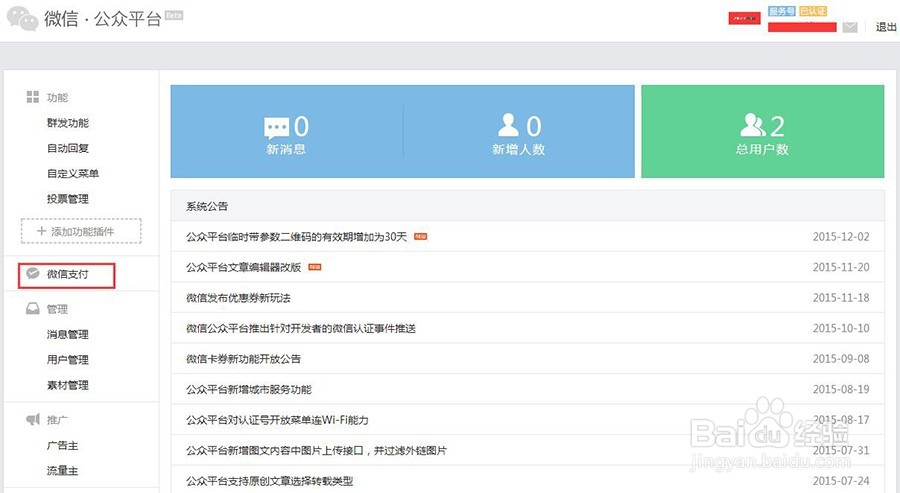Click the 总用户数 people icon

(753, 125)
